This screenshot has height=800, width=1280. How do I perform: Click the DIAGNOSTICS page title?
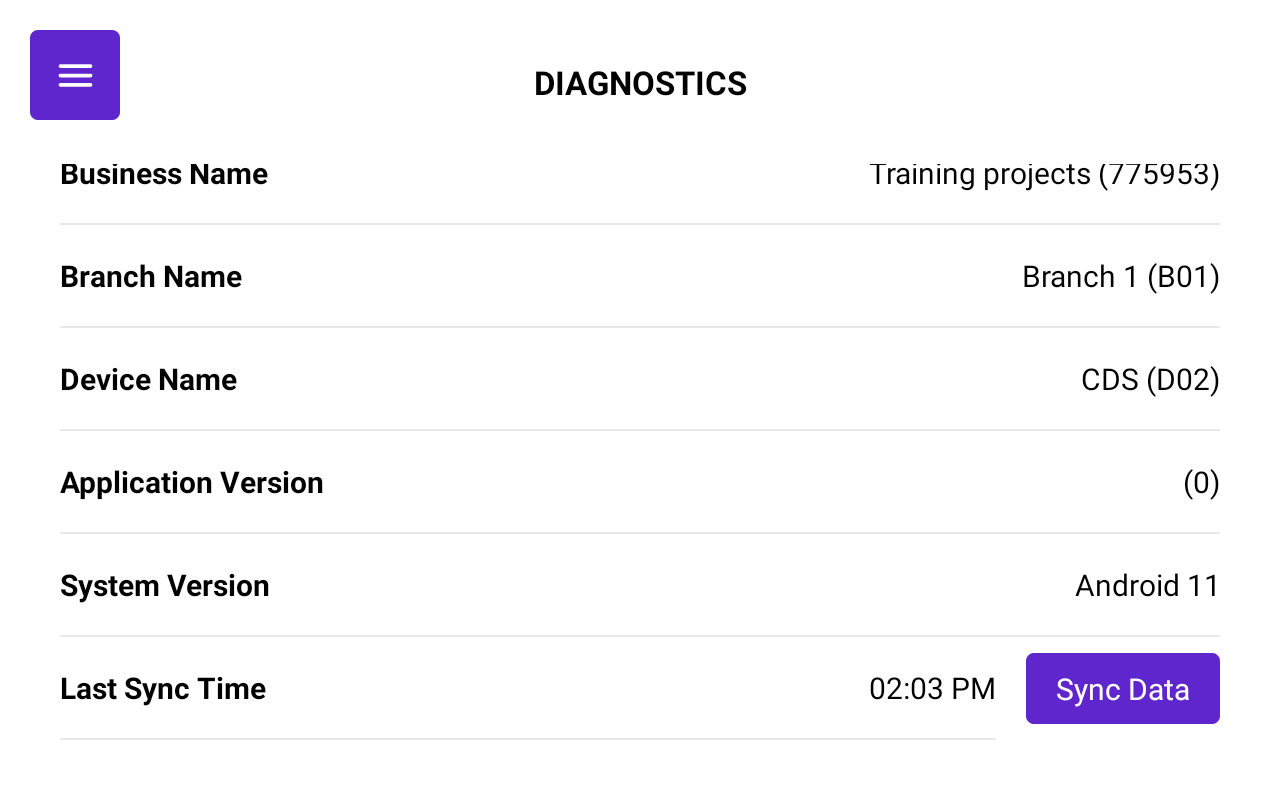(x=640, y=84)
